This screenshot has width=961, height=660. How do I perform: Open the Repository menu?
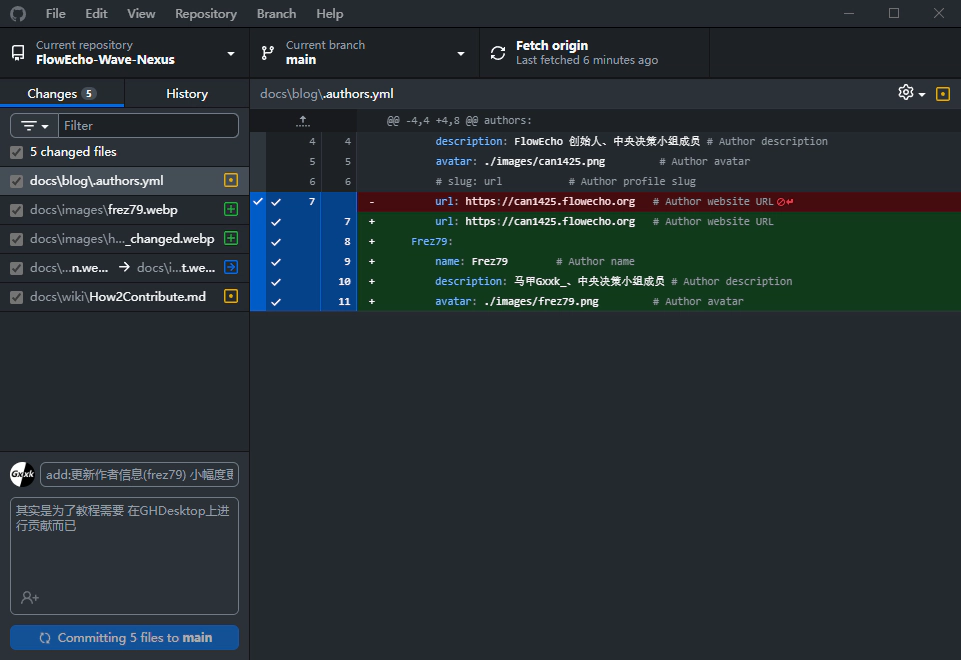coord(205,14)
